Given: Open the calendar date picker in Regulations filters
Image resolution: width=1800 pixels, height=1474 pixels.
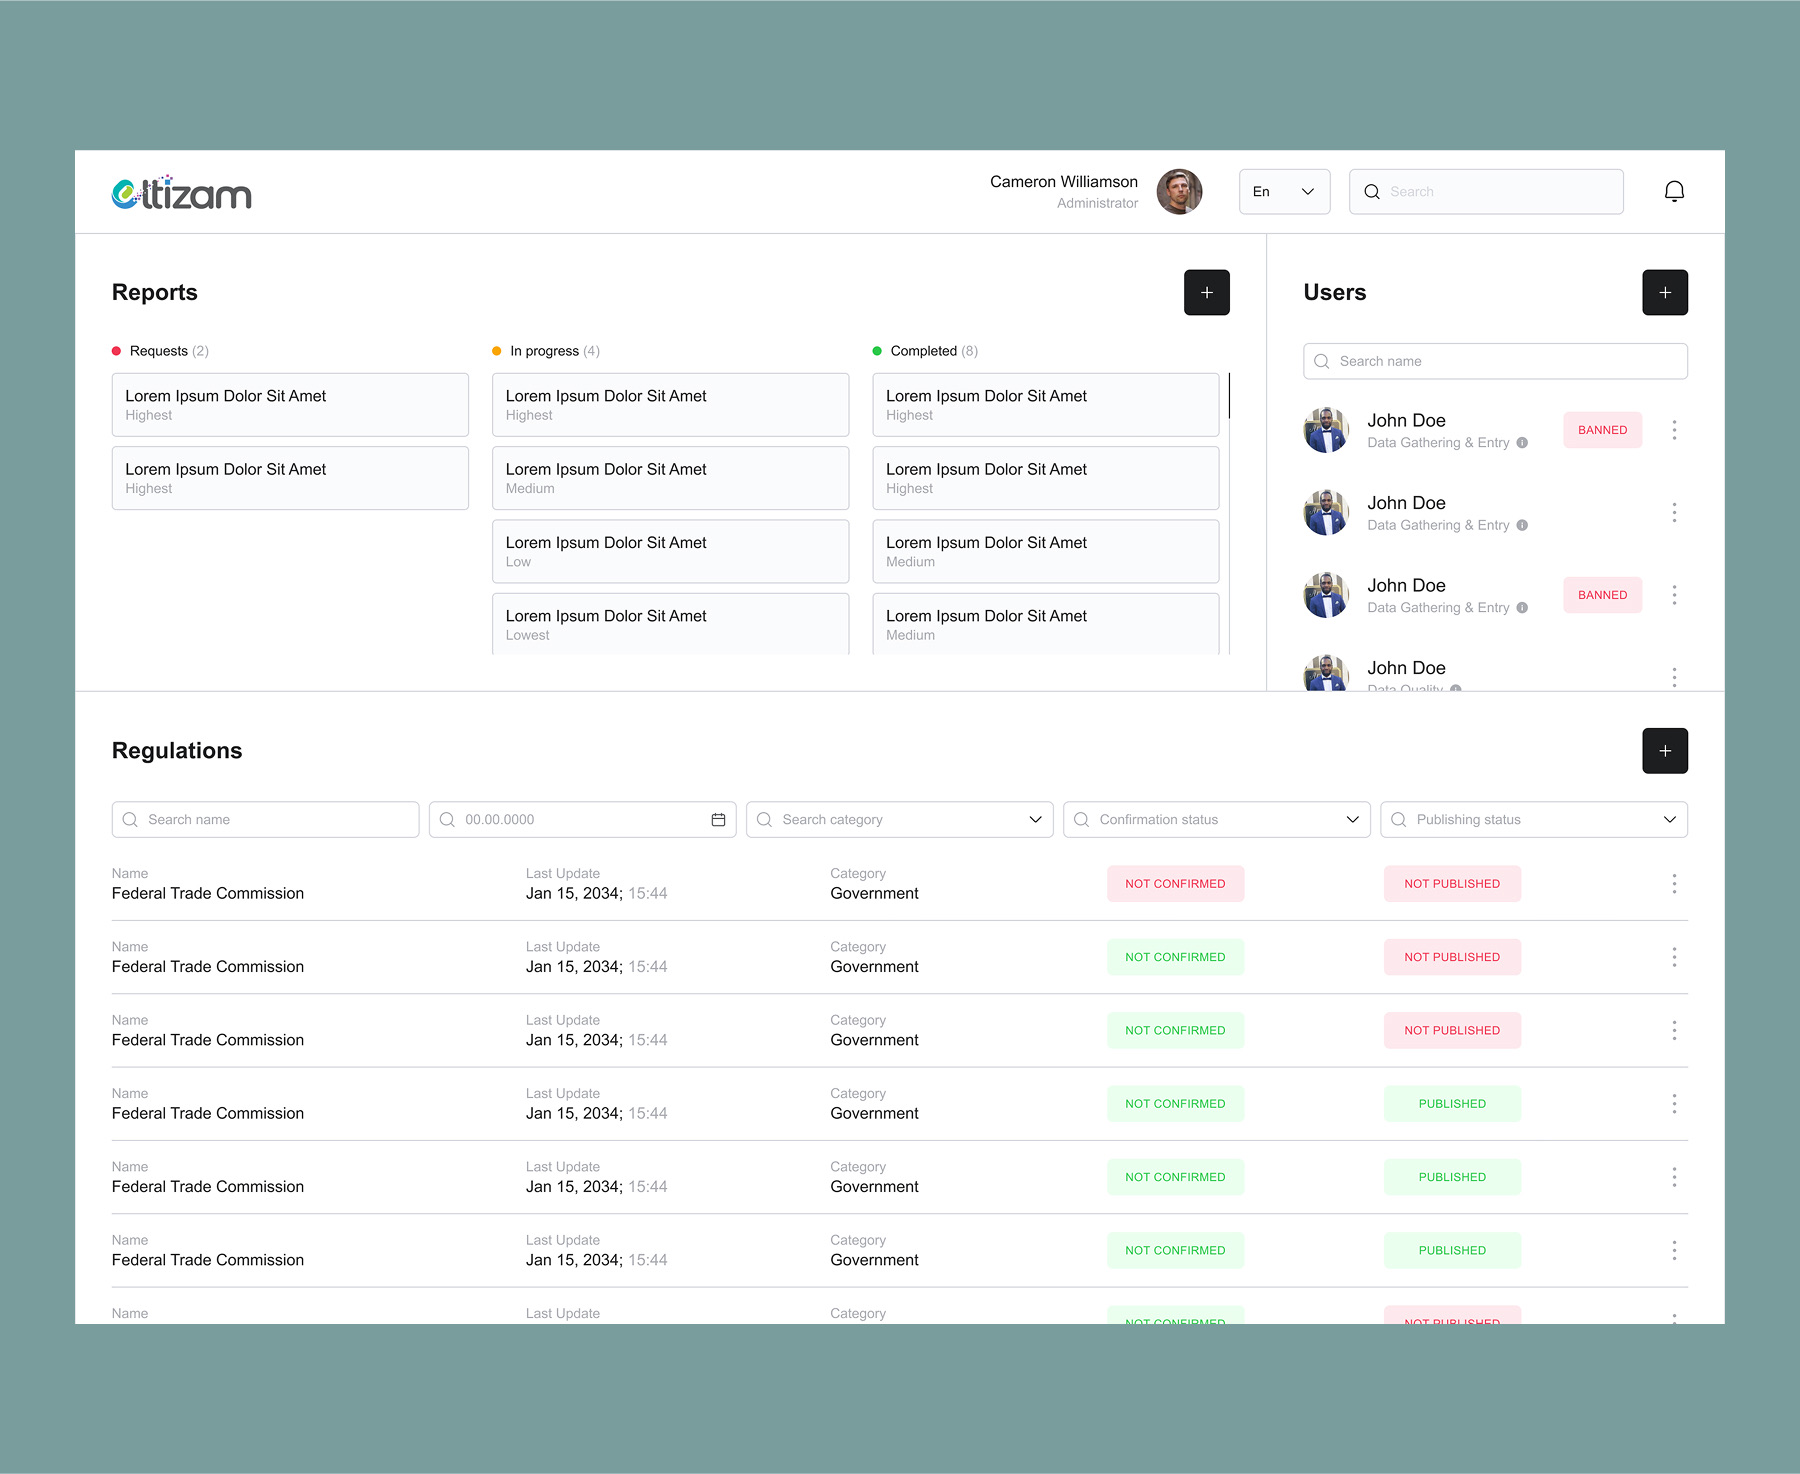Looking at the screenshot, I should point(718,819).
